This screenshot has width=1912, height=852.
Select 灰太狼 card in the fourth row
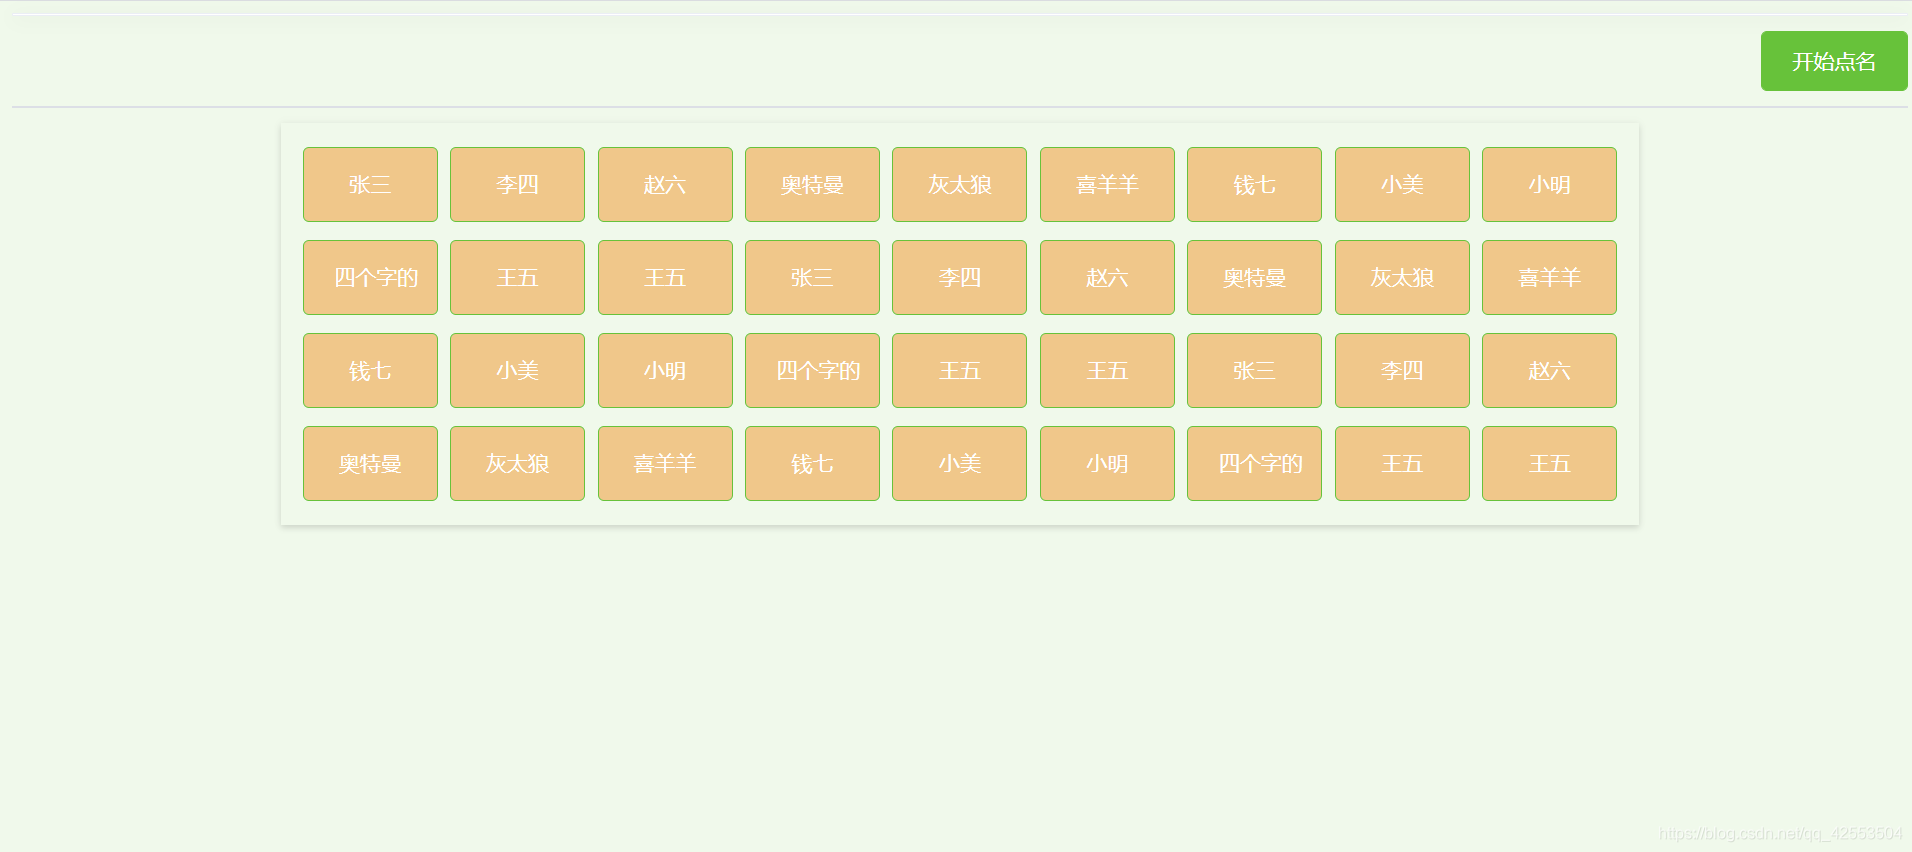coord(517,463)
